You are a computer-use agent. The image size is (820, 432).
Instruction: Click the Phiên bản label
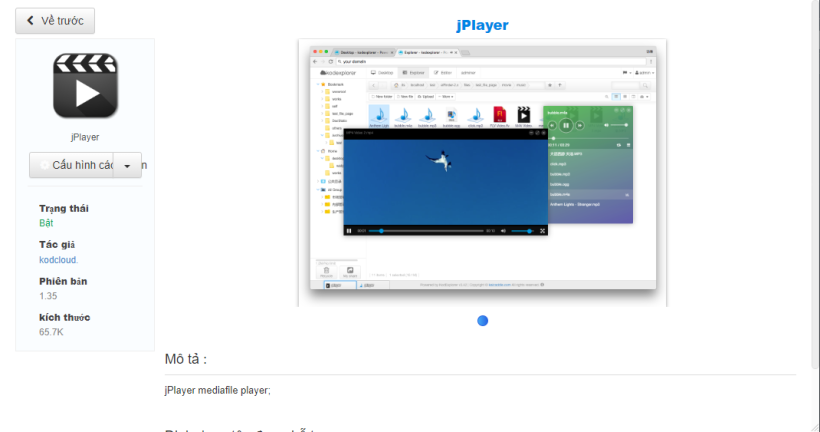coord(63,281)
